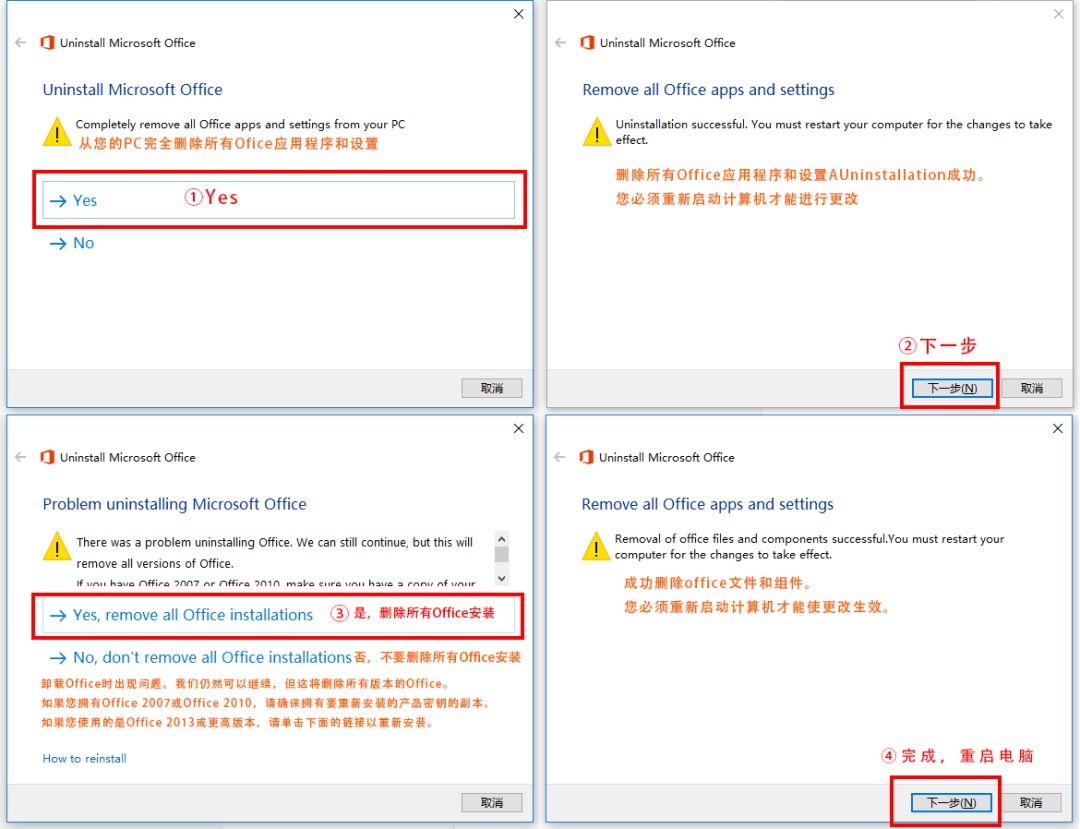Click back arrow in the Problem uninstalling dialog

21,457
